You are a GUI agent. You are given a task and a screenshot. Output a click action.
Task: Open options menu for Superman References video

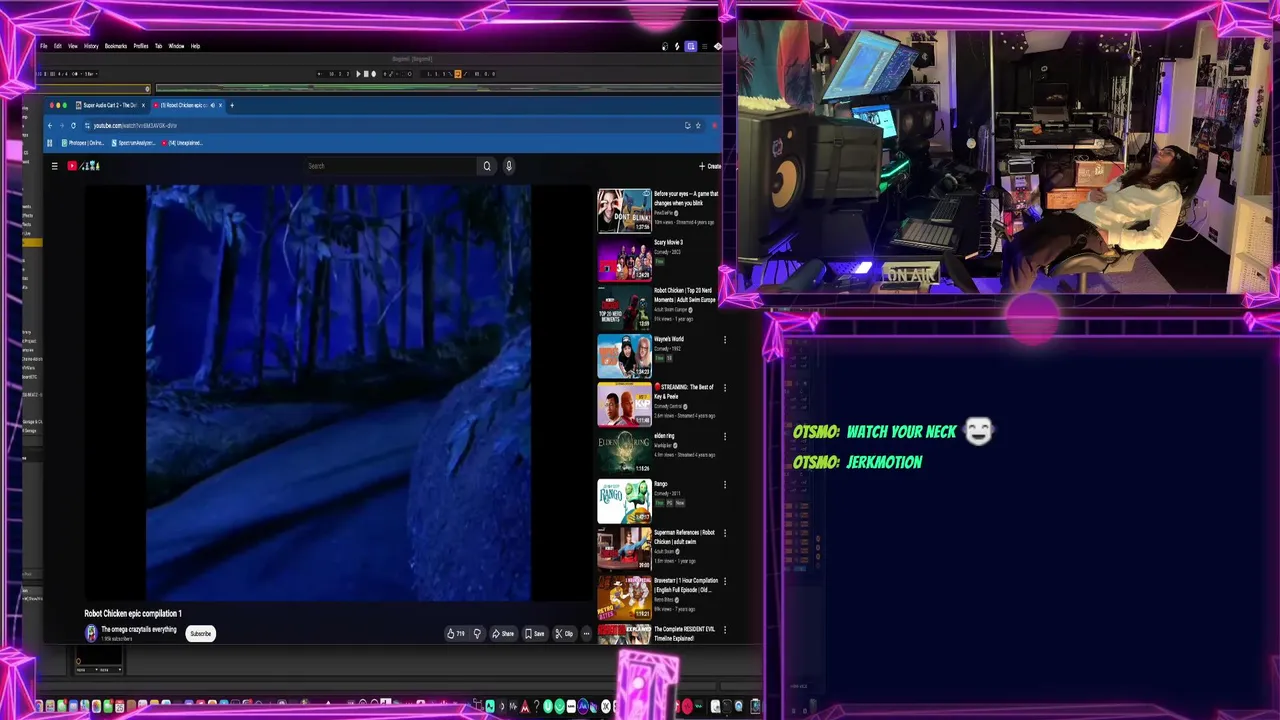coord(725,533)
